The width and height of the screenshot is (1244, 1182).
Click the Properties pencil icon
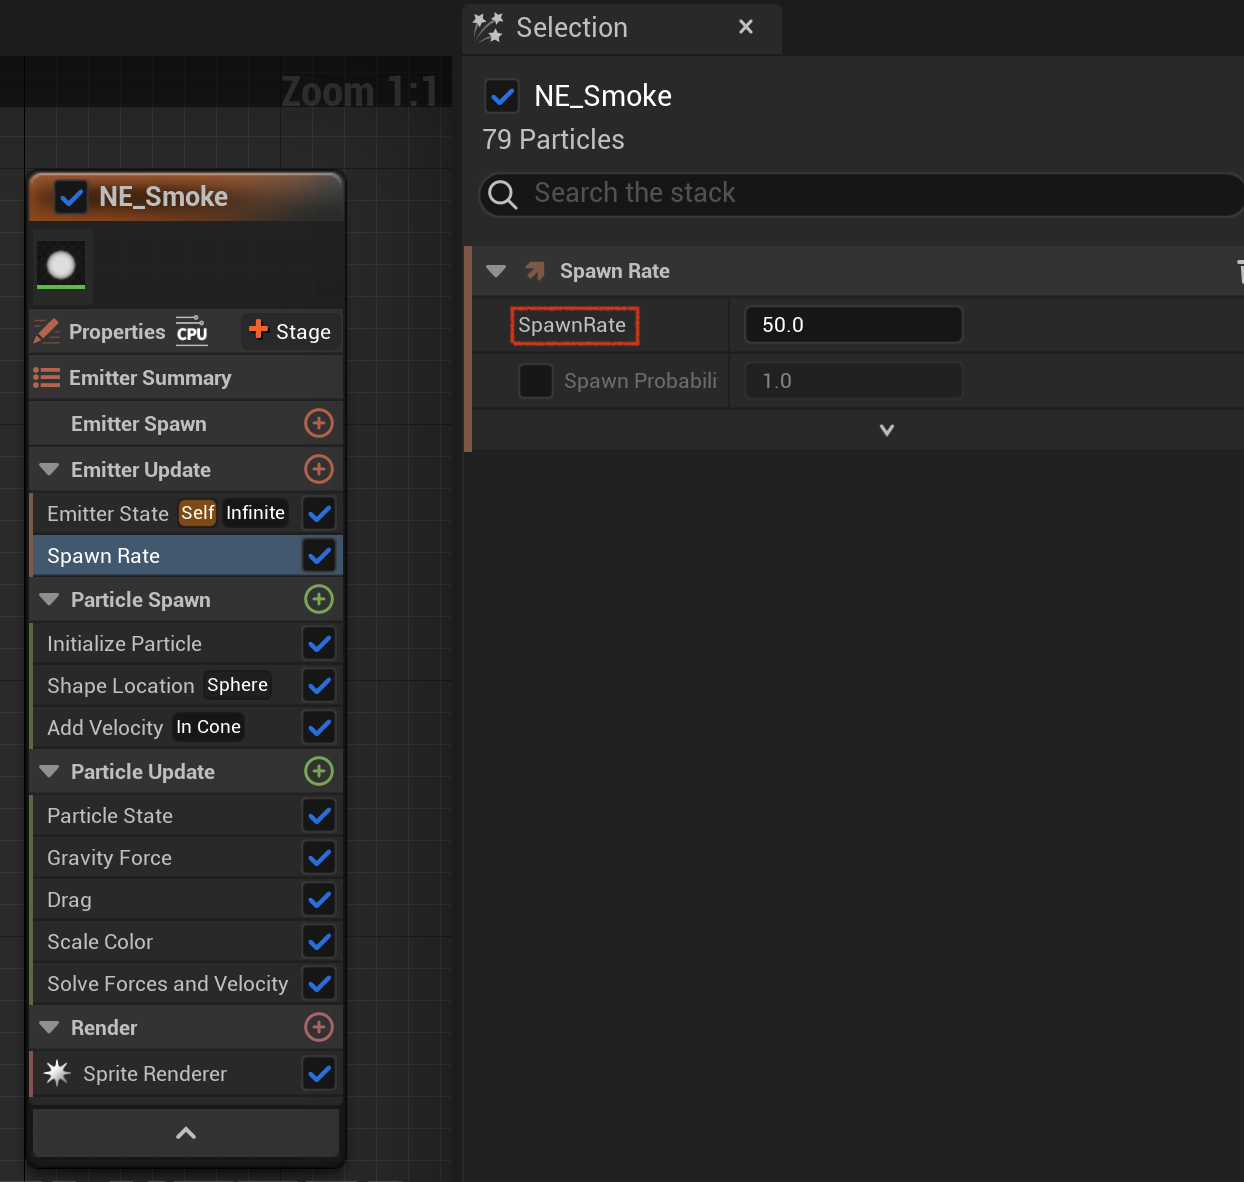pos(46,331)
